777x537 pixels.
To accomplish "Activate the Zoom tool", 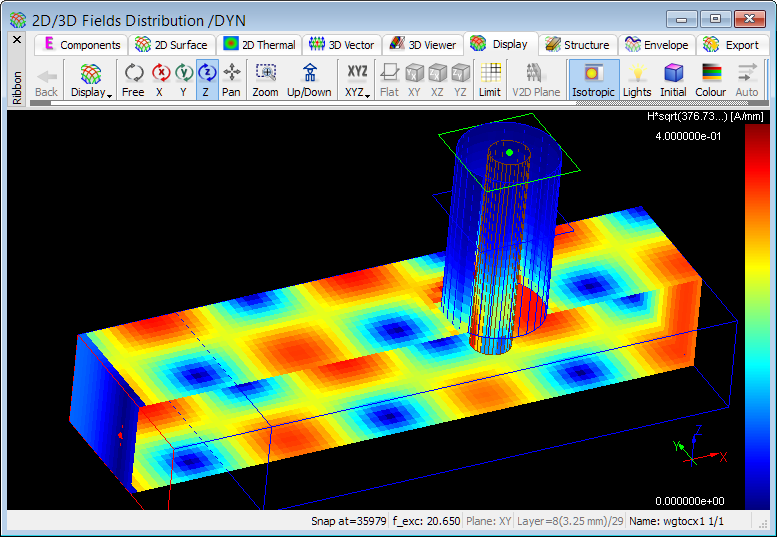I will click(x=265, y=79).
